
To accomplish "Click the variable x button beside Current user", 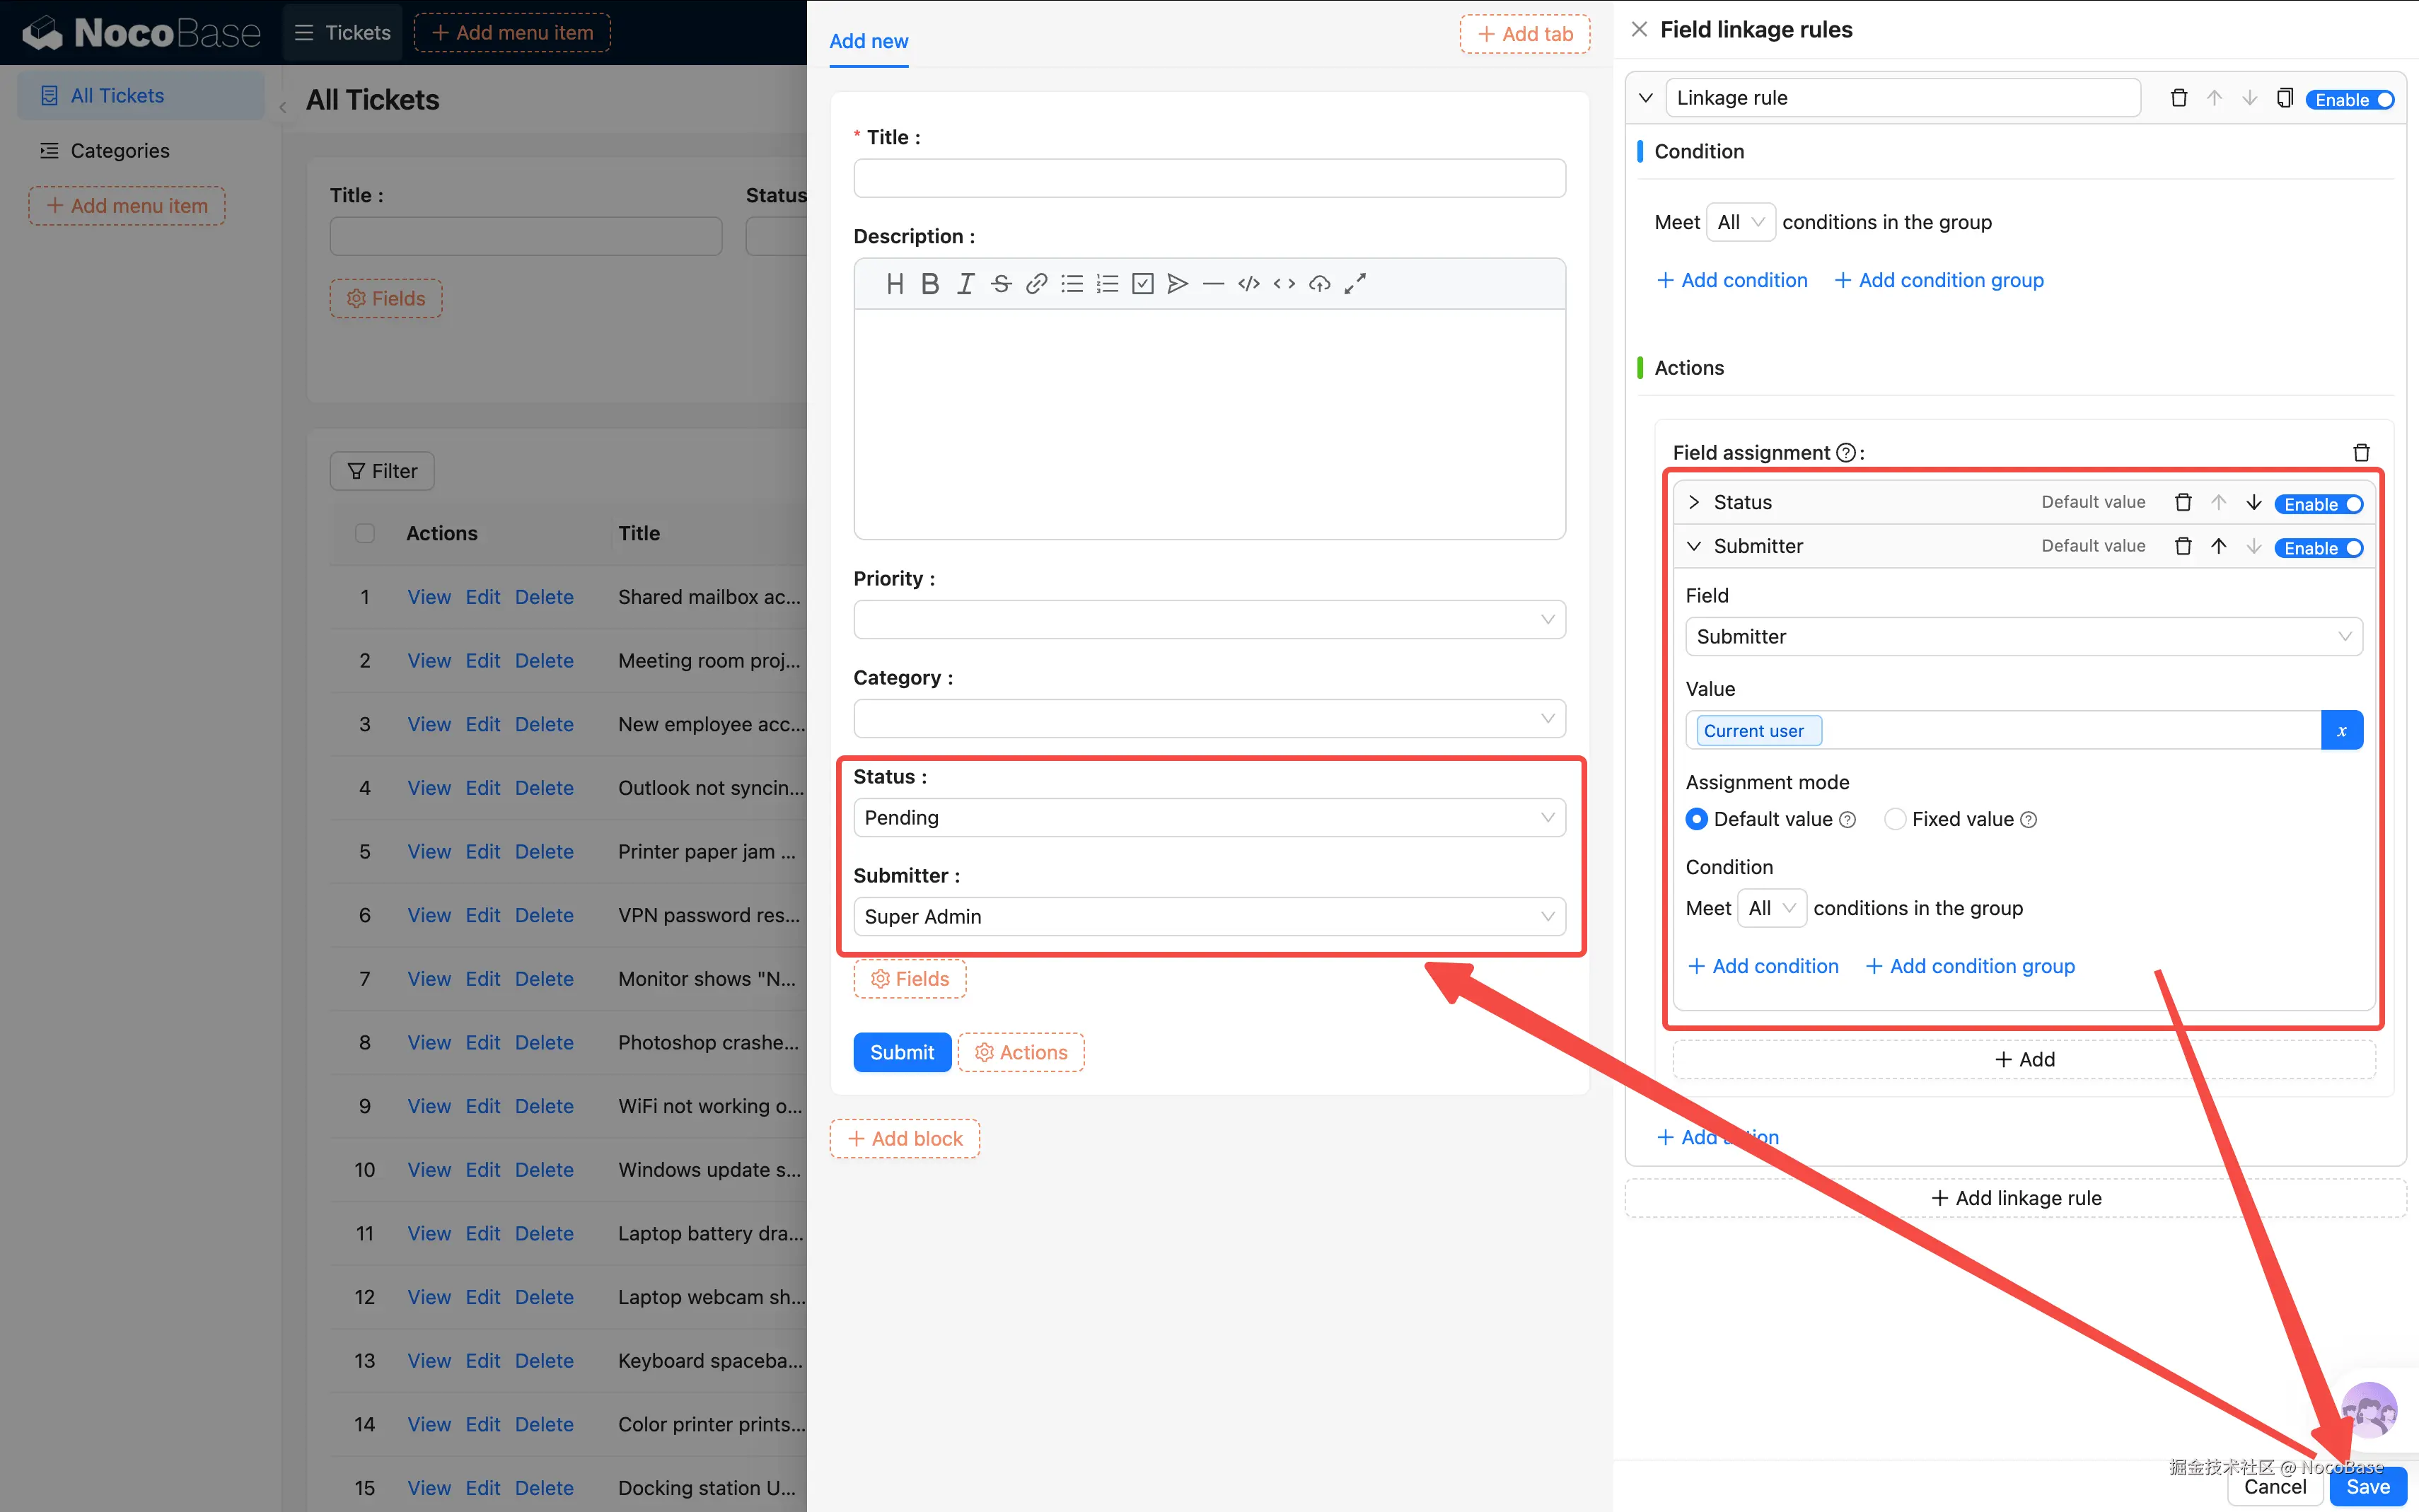I will pyautogui.click(x=2341, y=731).
